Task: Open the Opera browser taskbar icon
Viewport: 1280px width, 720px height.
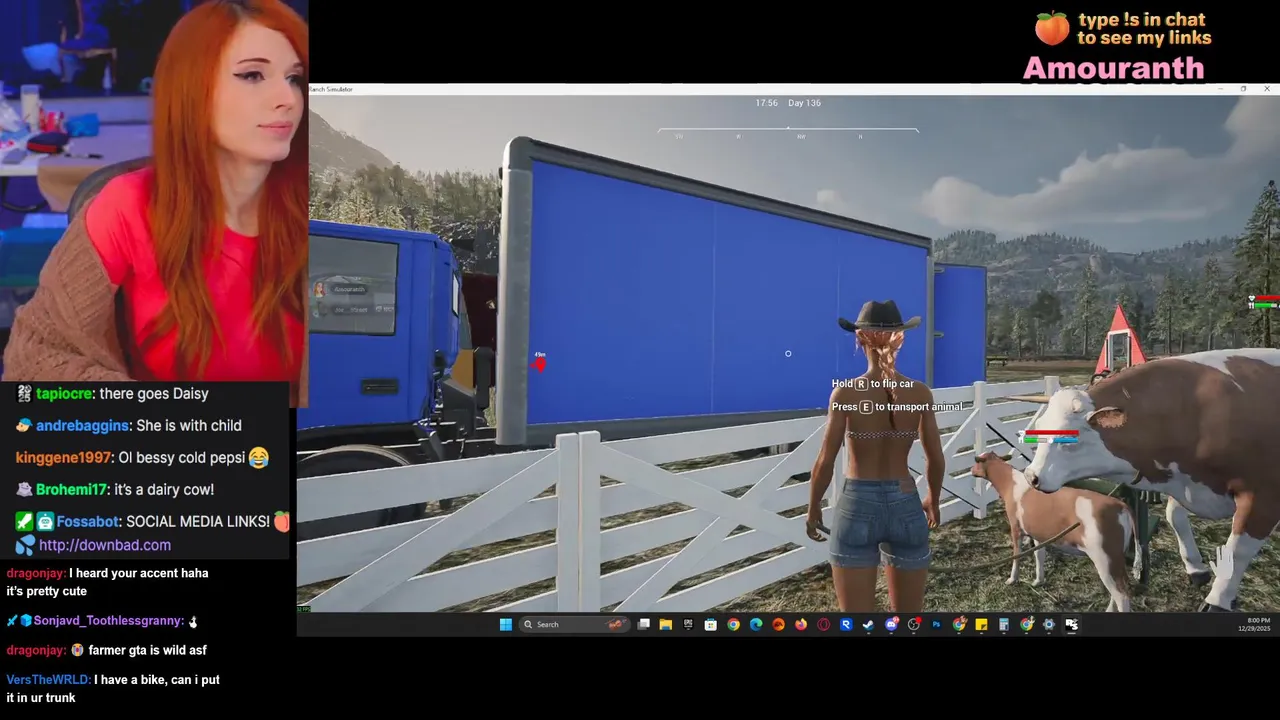Action: point(824,624)
